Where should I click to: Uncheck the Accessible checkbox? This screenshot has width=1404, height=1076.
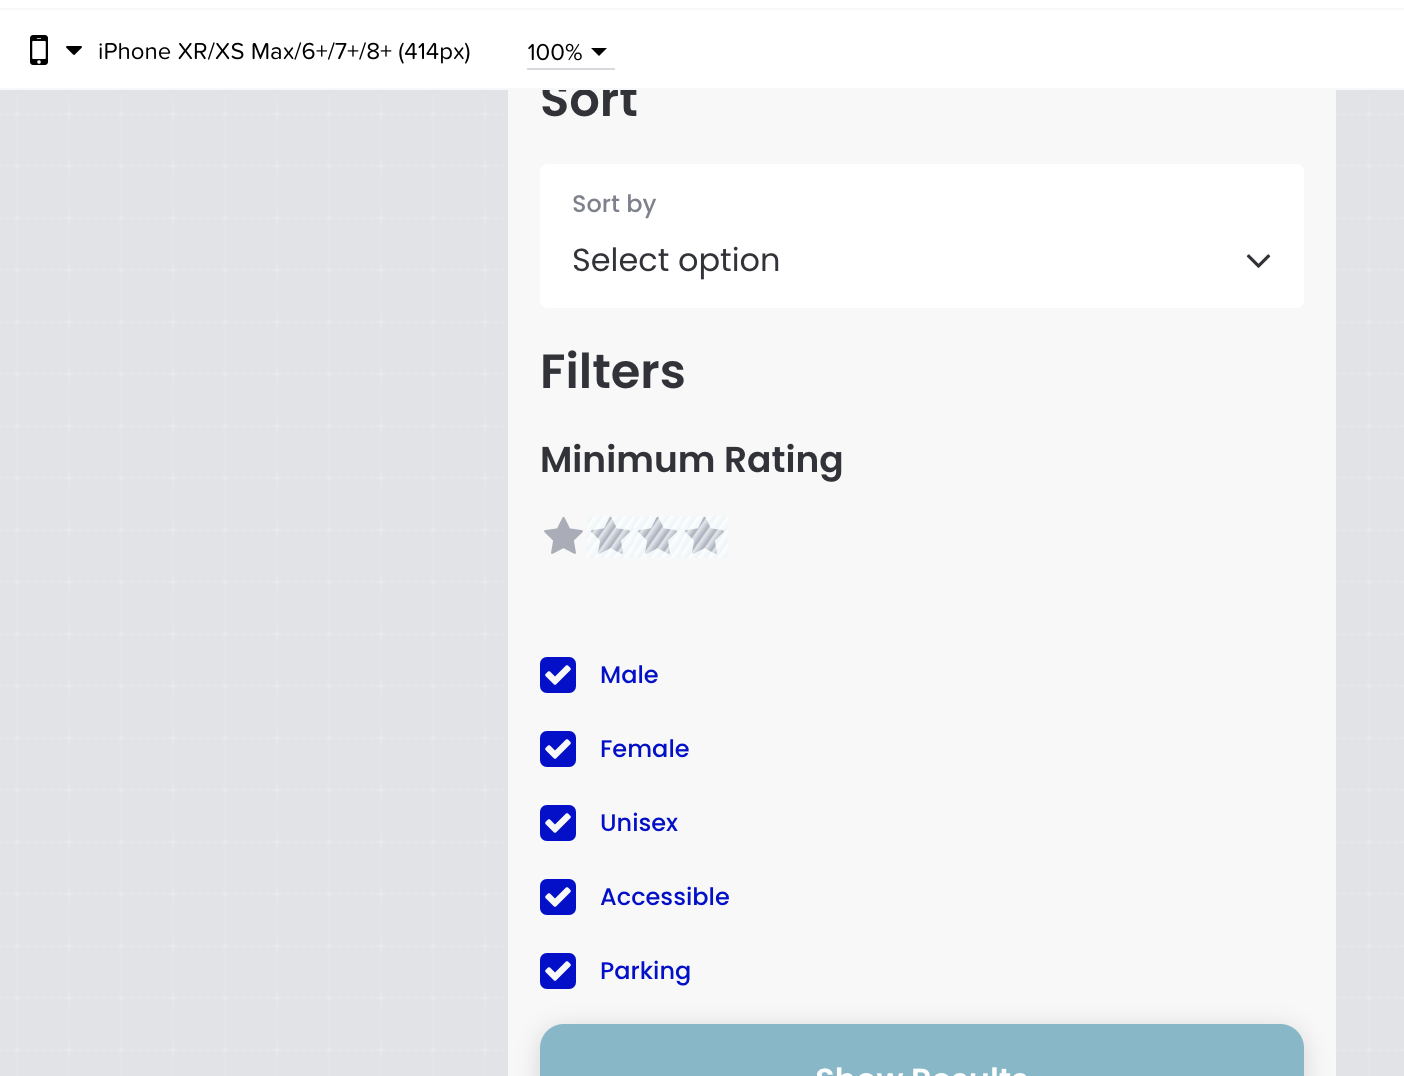pos(558,897)
